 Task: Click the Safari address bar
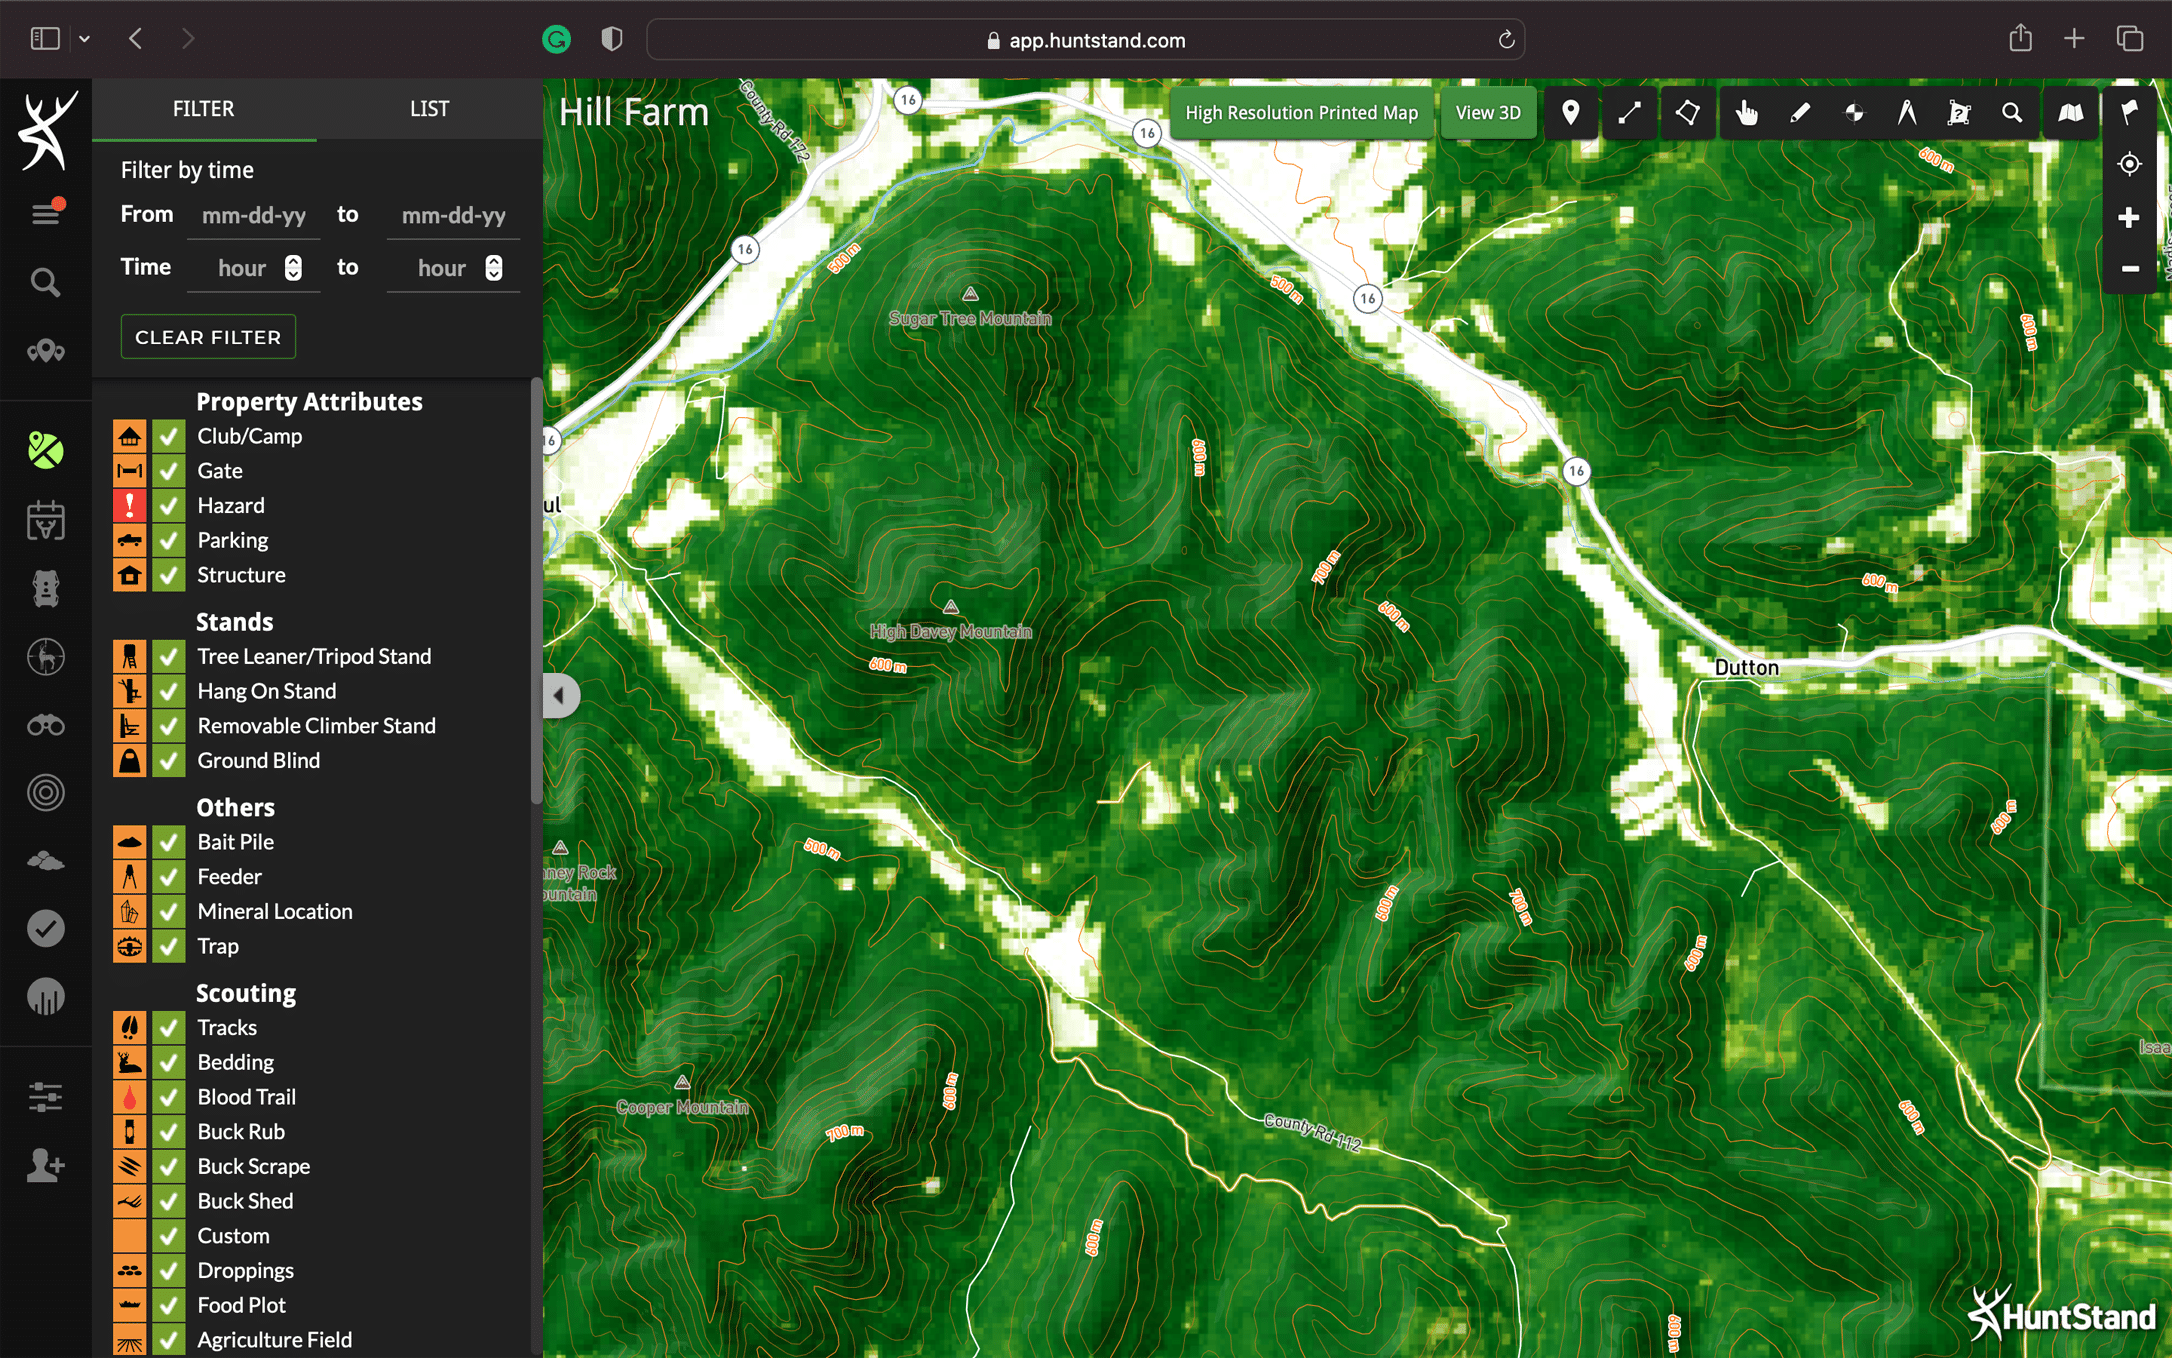pyautogui.click(x=1085, y=40)
